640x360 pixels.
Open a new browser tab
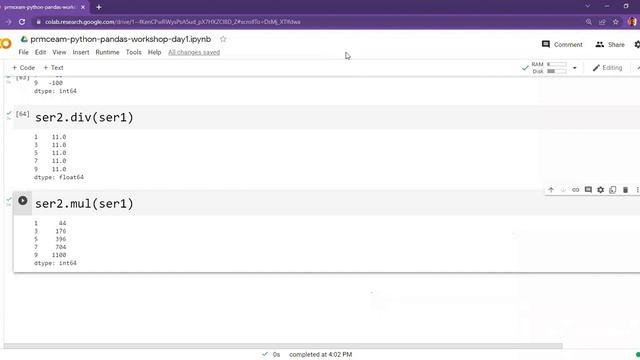point(99,7)
